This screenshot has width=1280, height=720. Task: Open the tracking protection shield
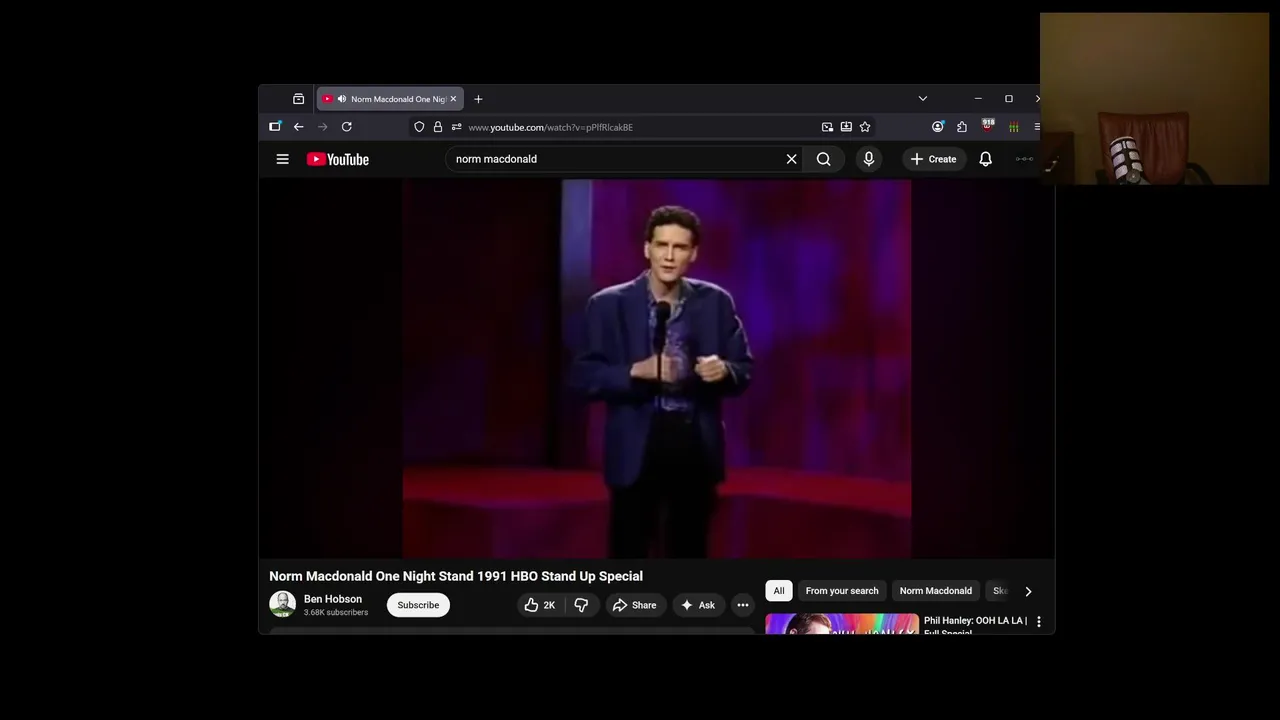pyautogui.click(x=419, y=127)
